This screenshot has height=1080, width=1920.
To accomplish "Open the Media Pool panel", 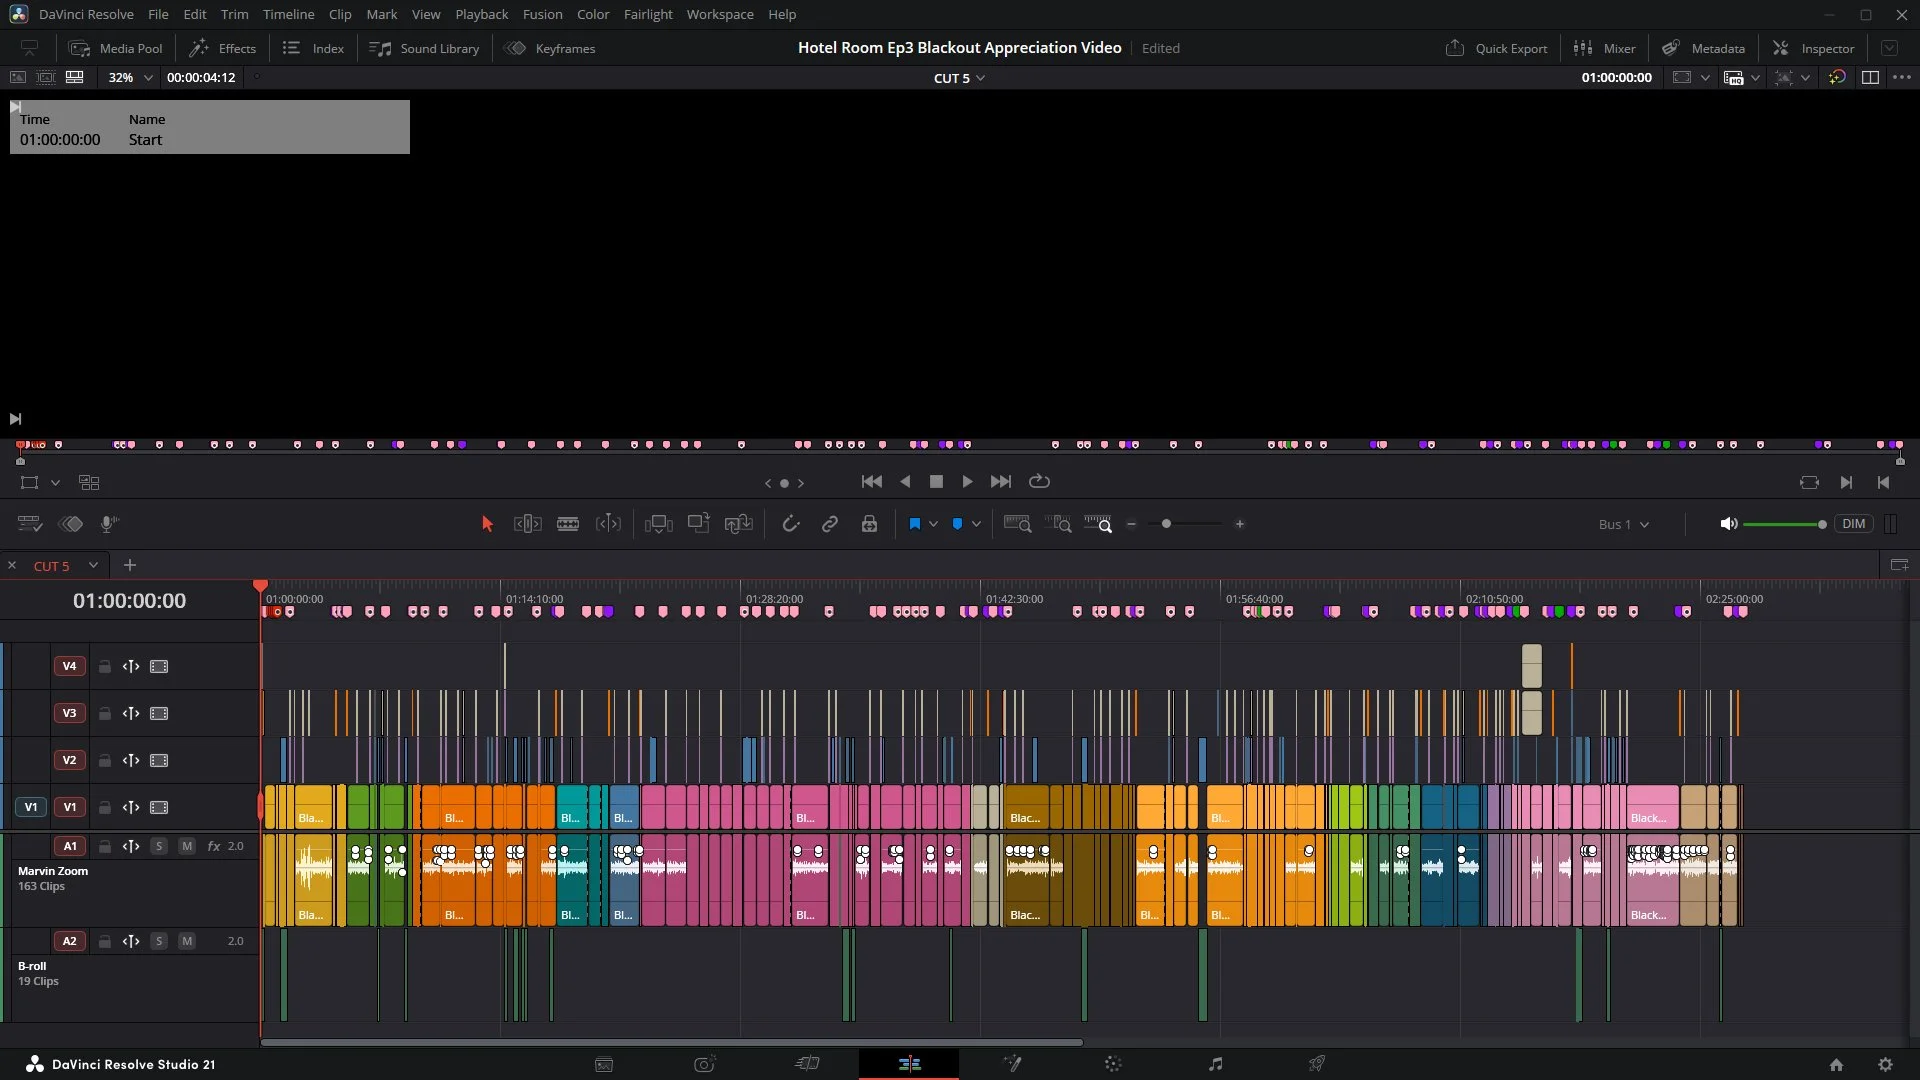I will pyautogui.click(x=115, y=48).
